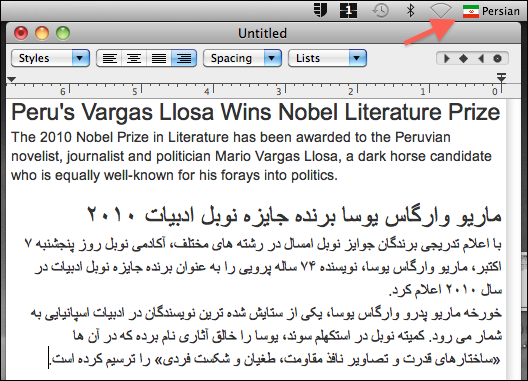Click the 'Untitled' window title
This screenshot has width=528, height=381.
262,33
